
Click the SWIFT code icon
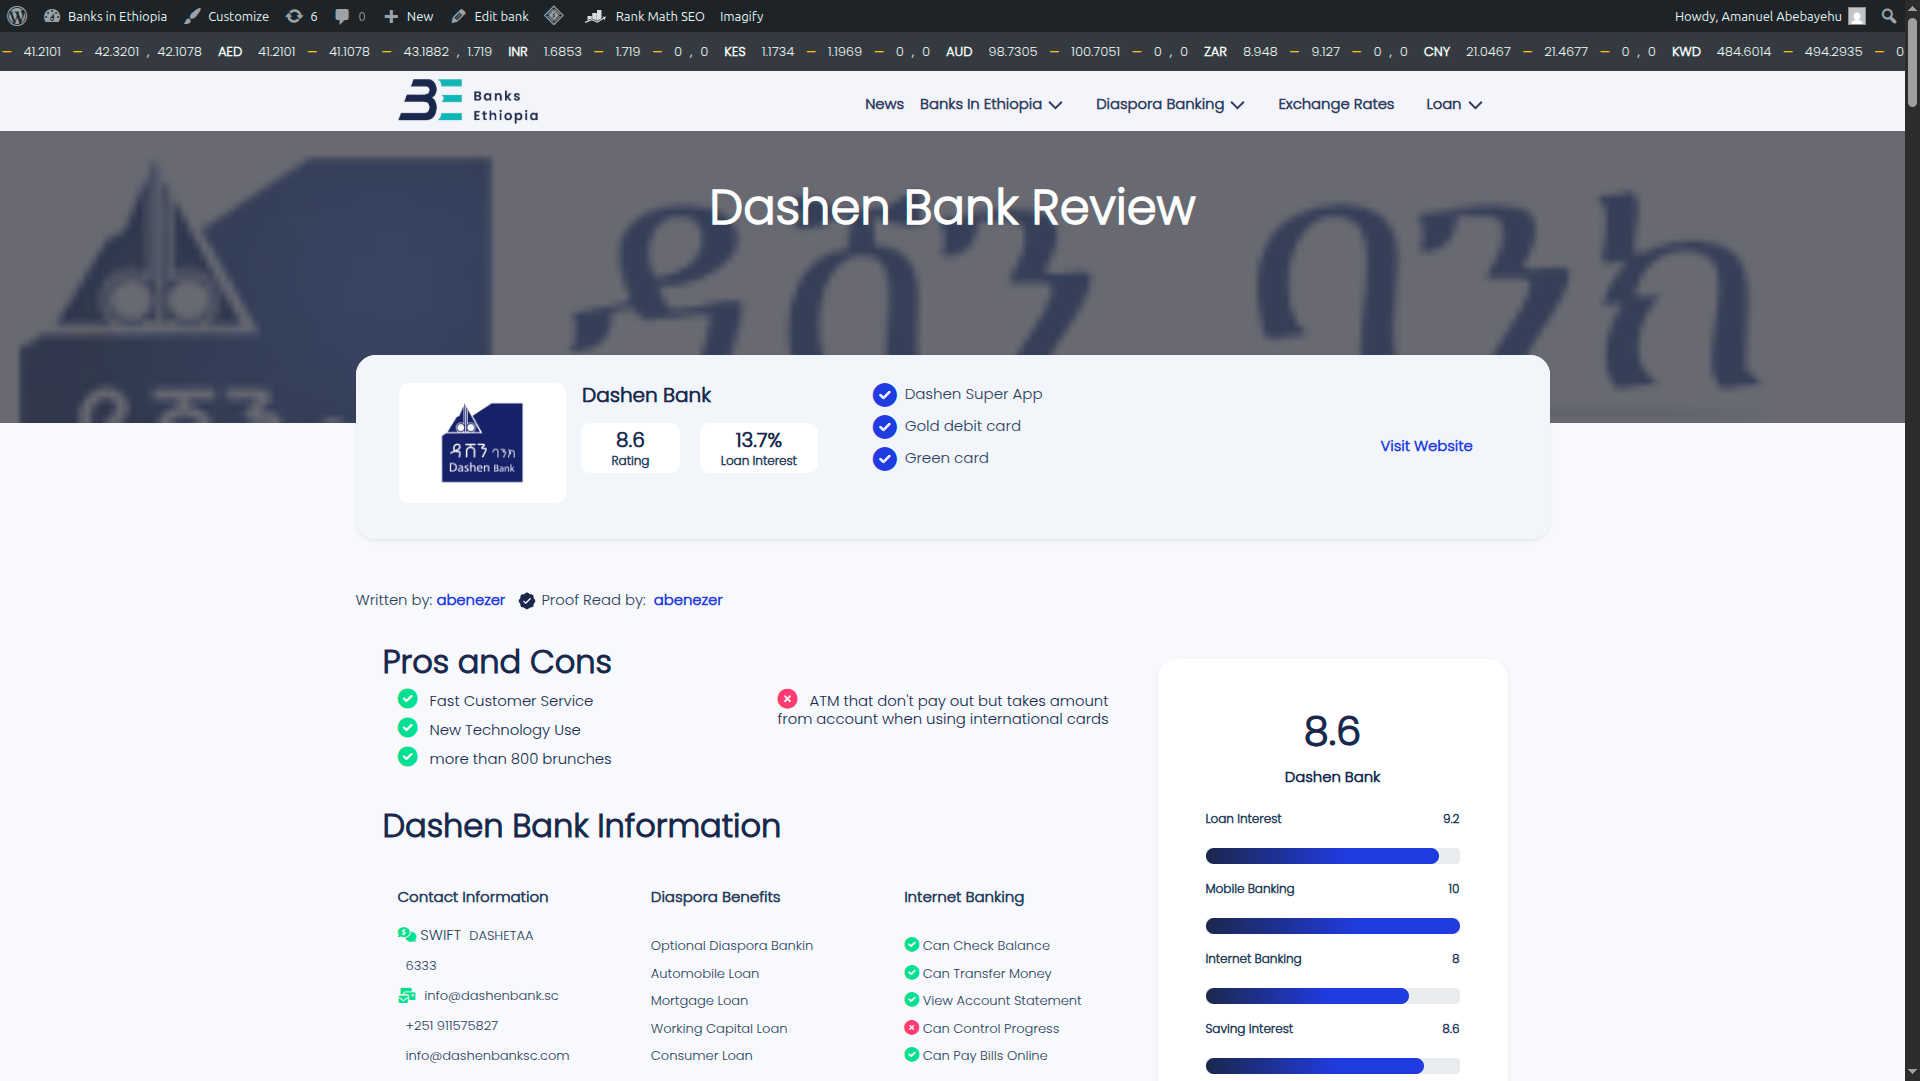(406, 935)
